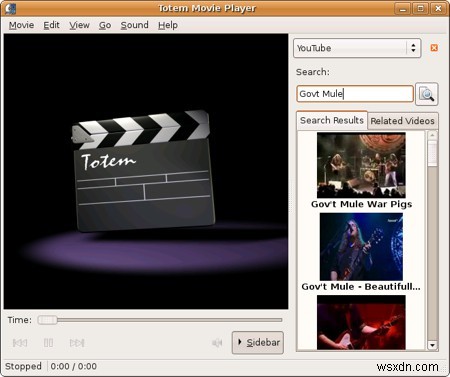This screenshot has height=377, width=450.
Task: Open the Edit menu
Action: (51, 25)
